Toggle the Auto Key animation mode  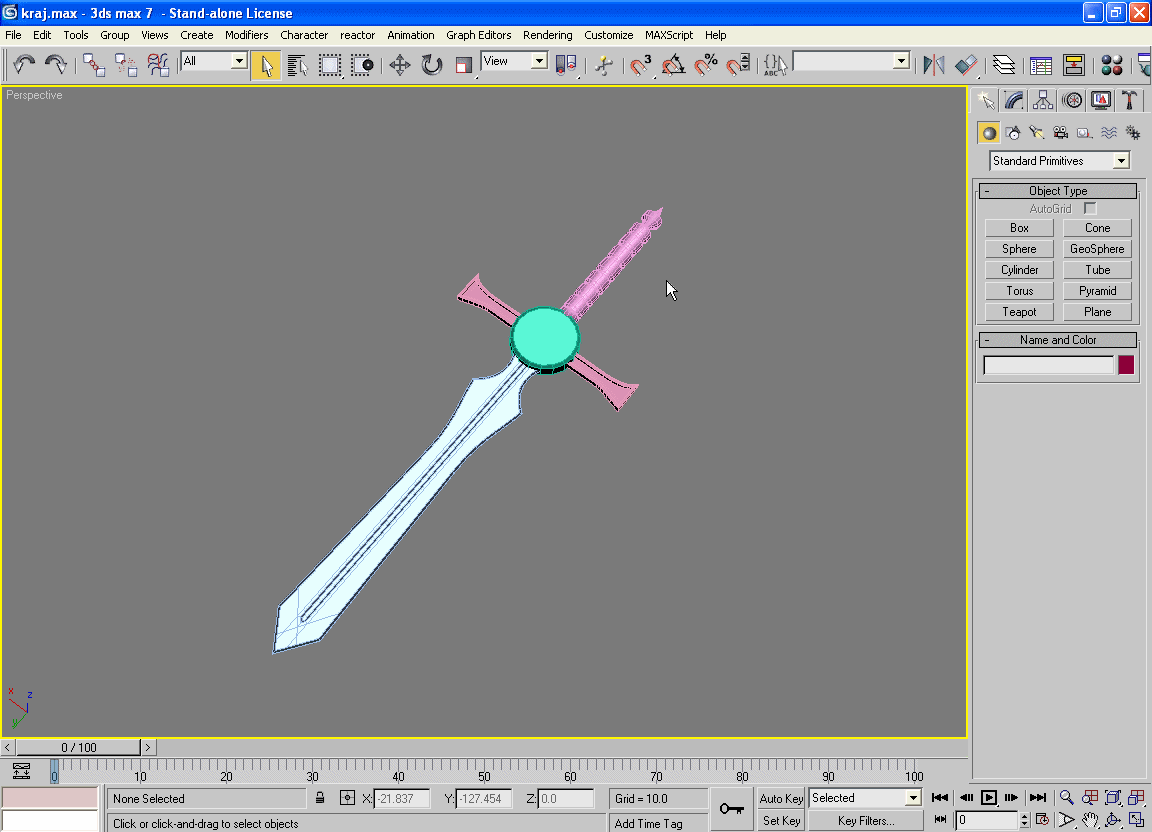781,798
